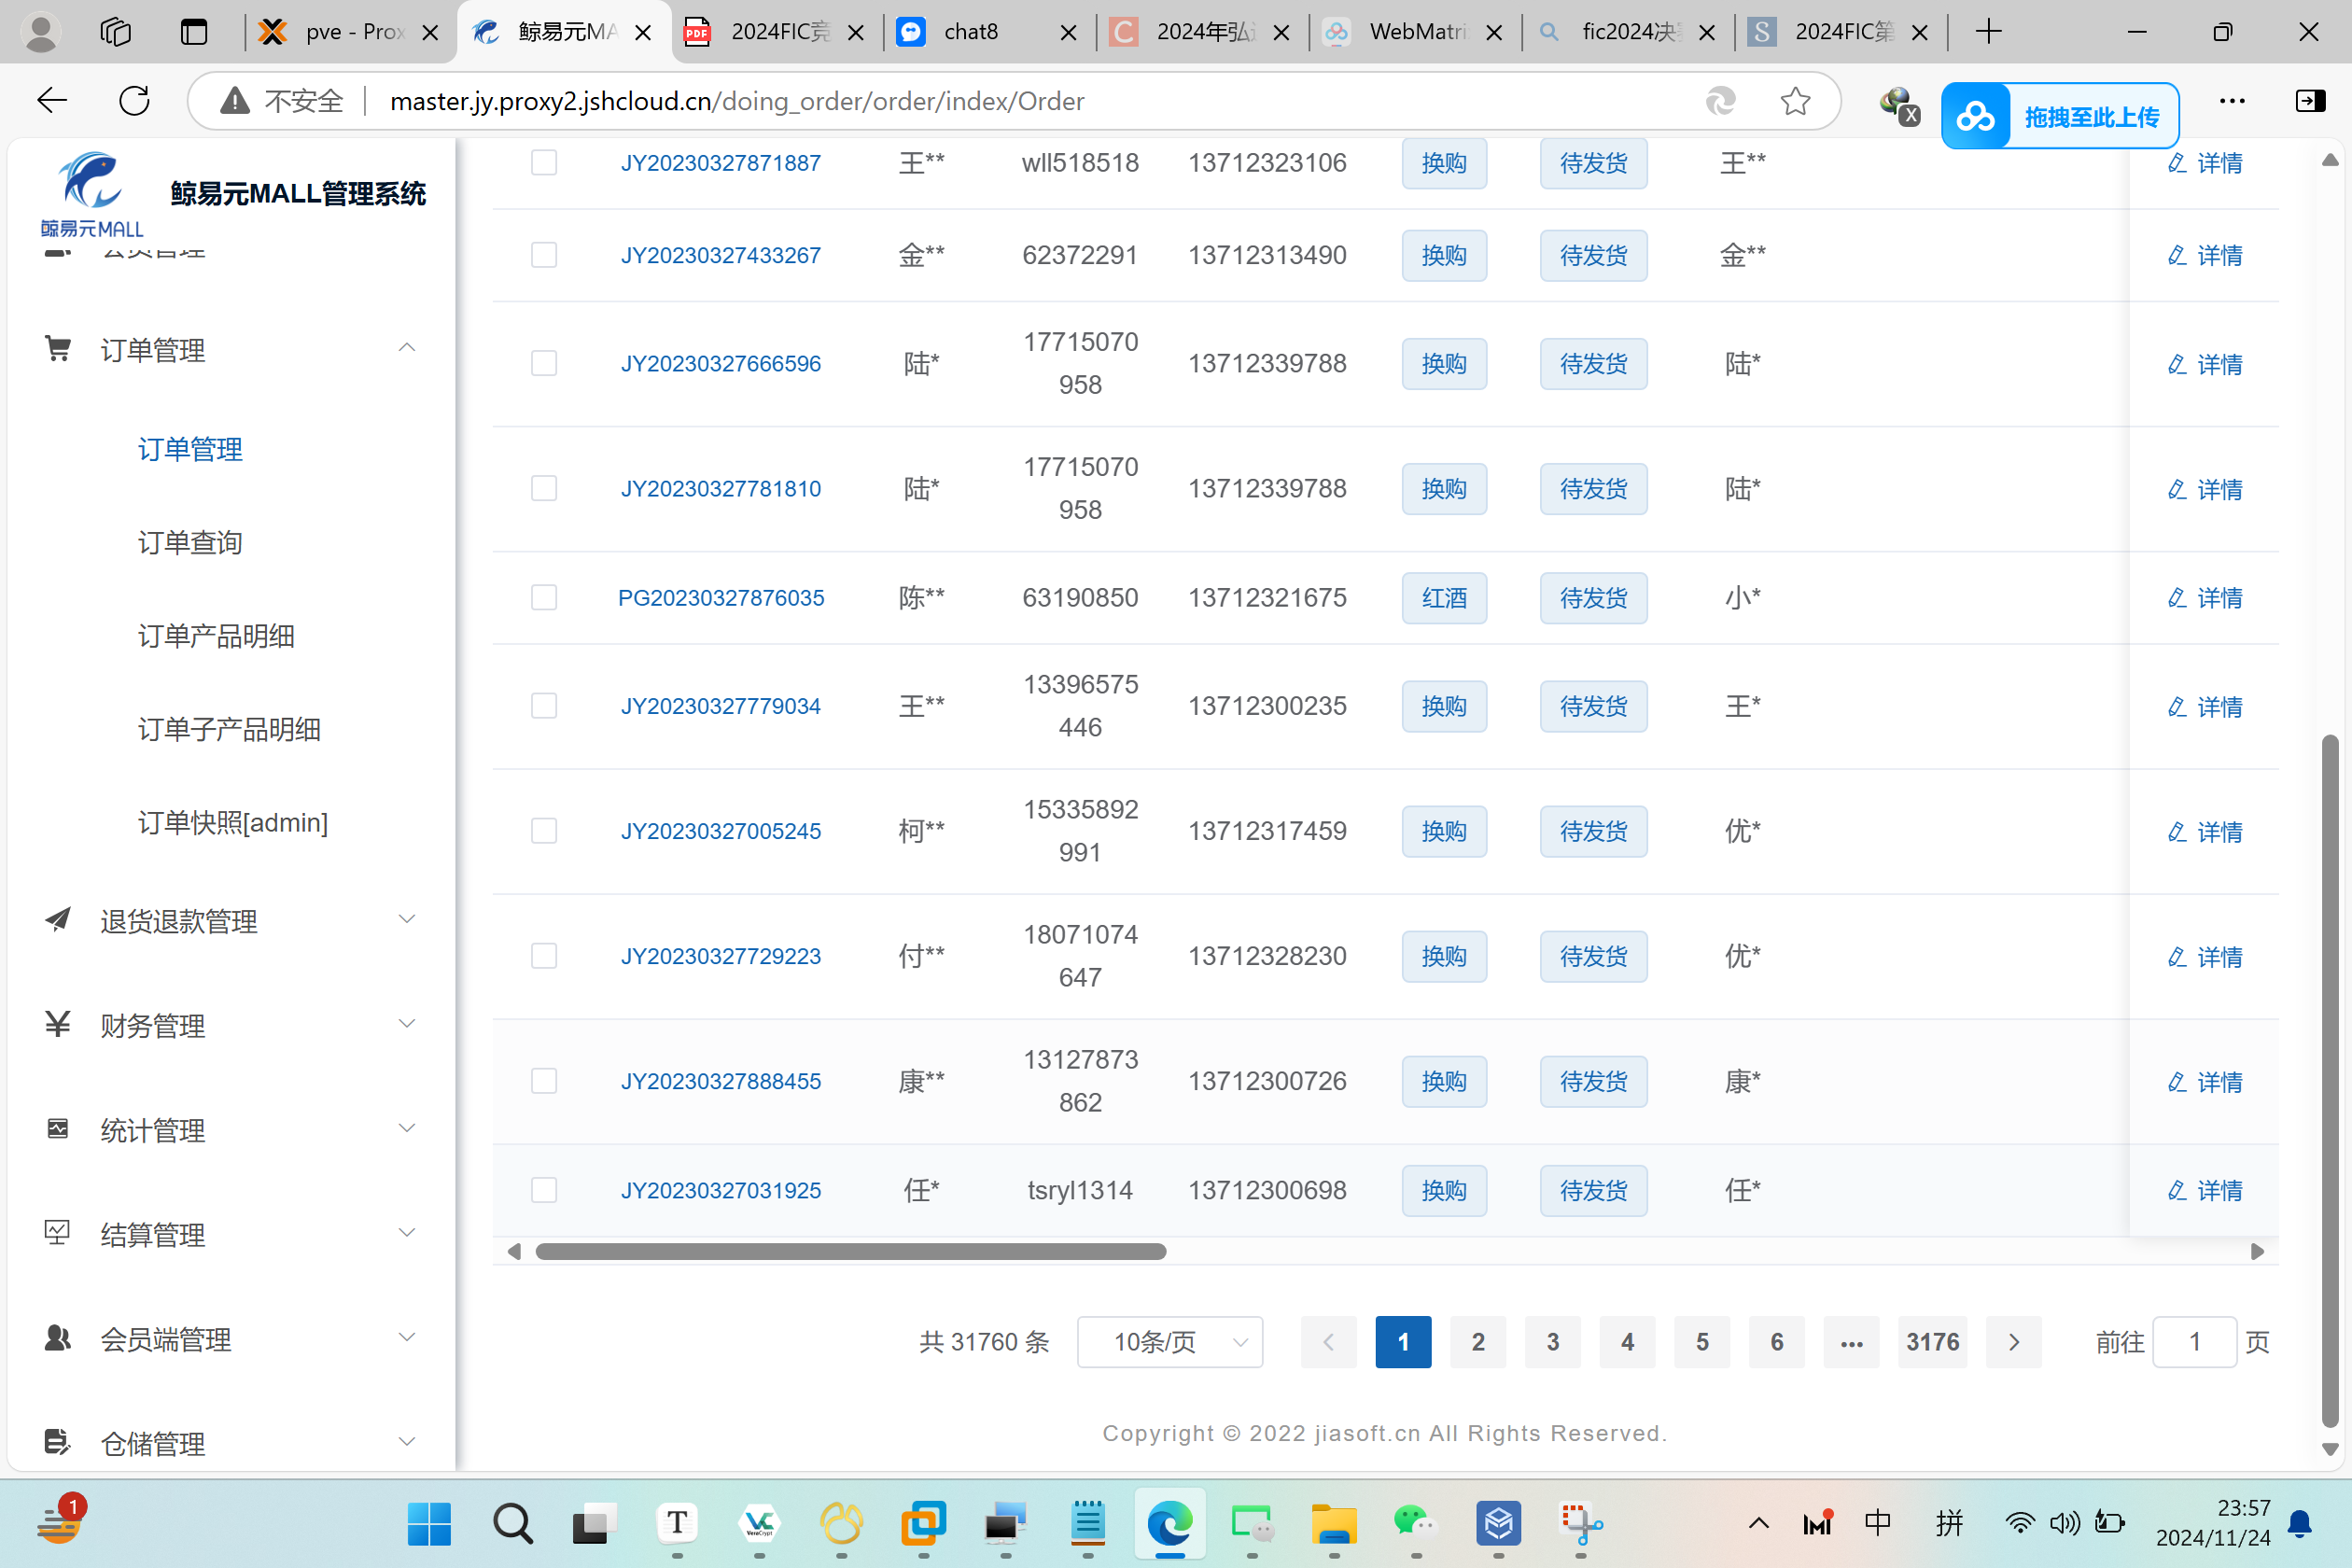The height and width of the screenshot is (1568, 2352).
Task: Open 订单查询 submenu item
Action: click(x=190, y=543)
